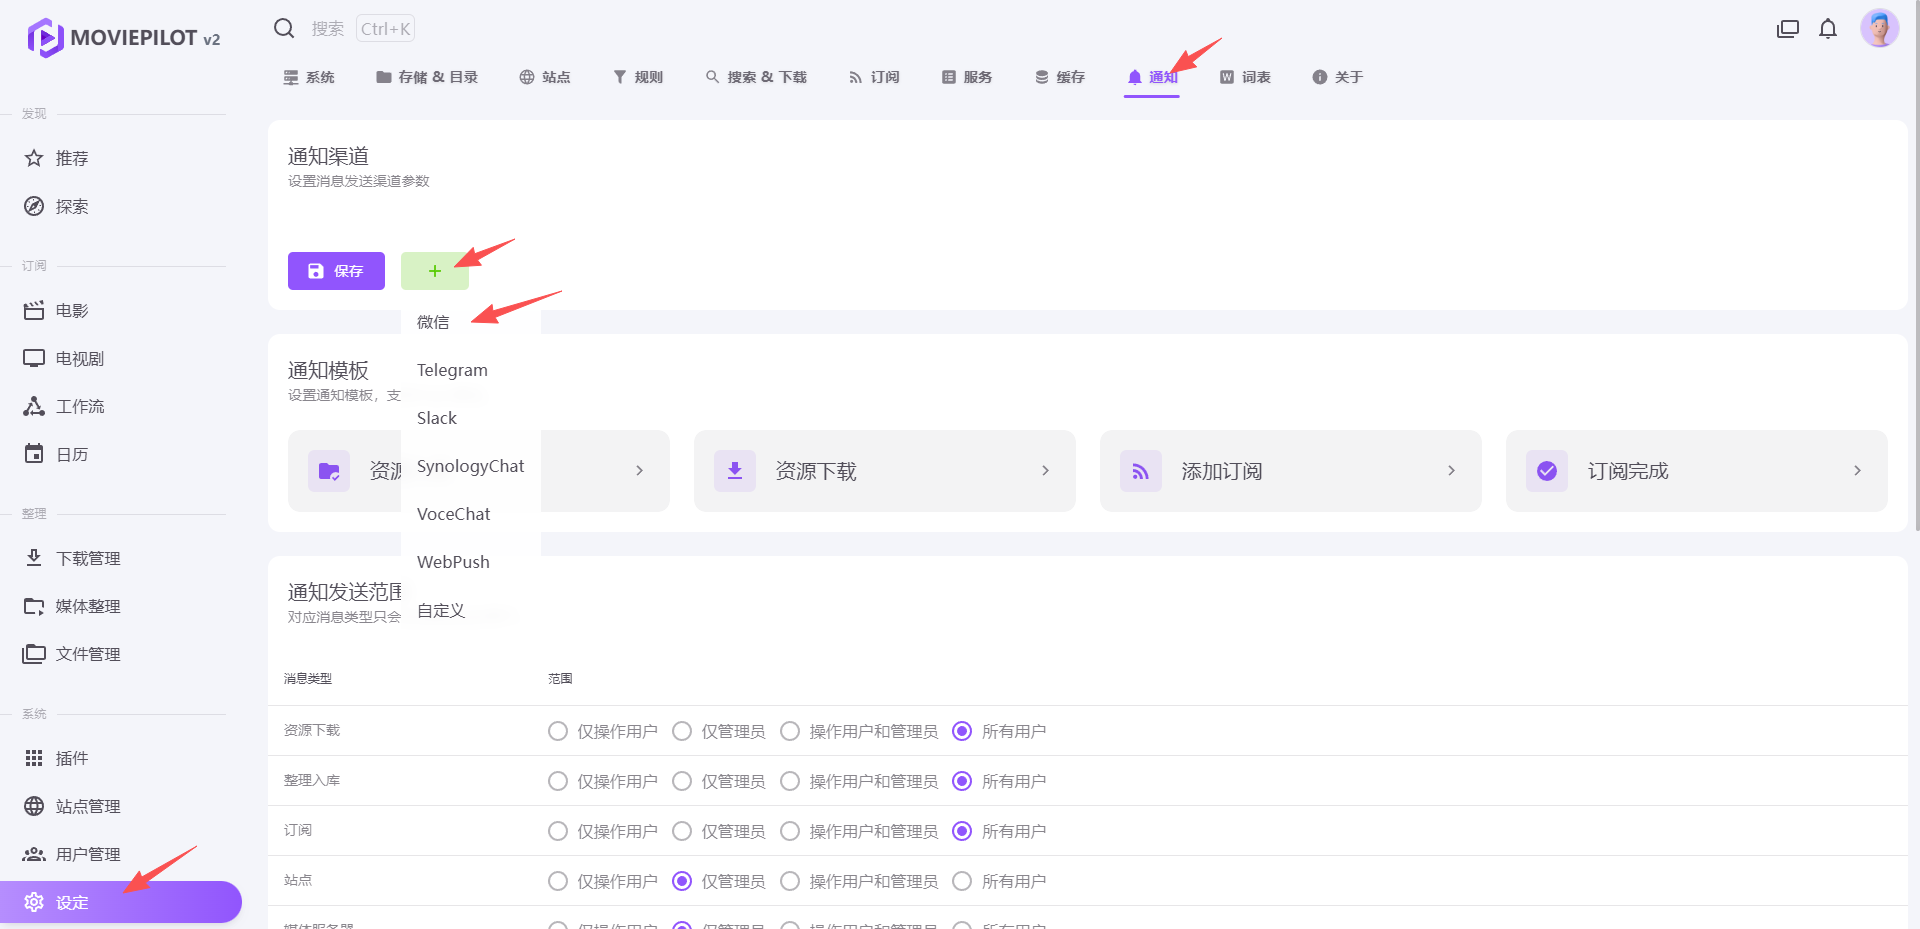Open the Calendar sidebar item

click(72, 454)
